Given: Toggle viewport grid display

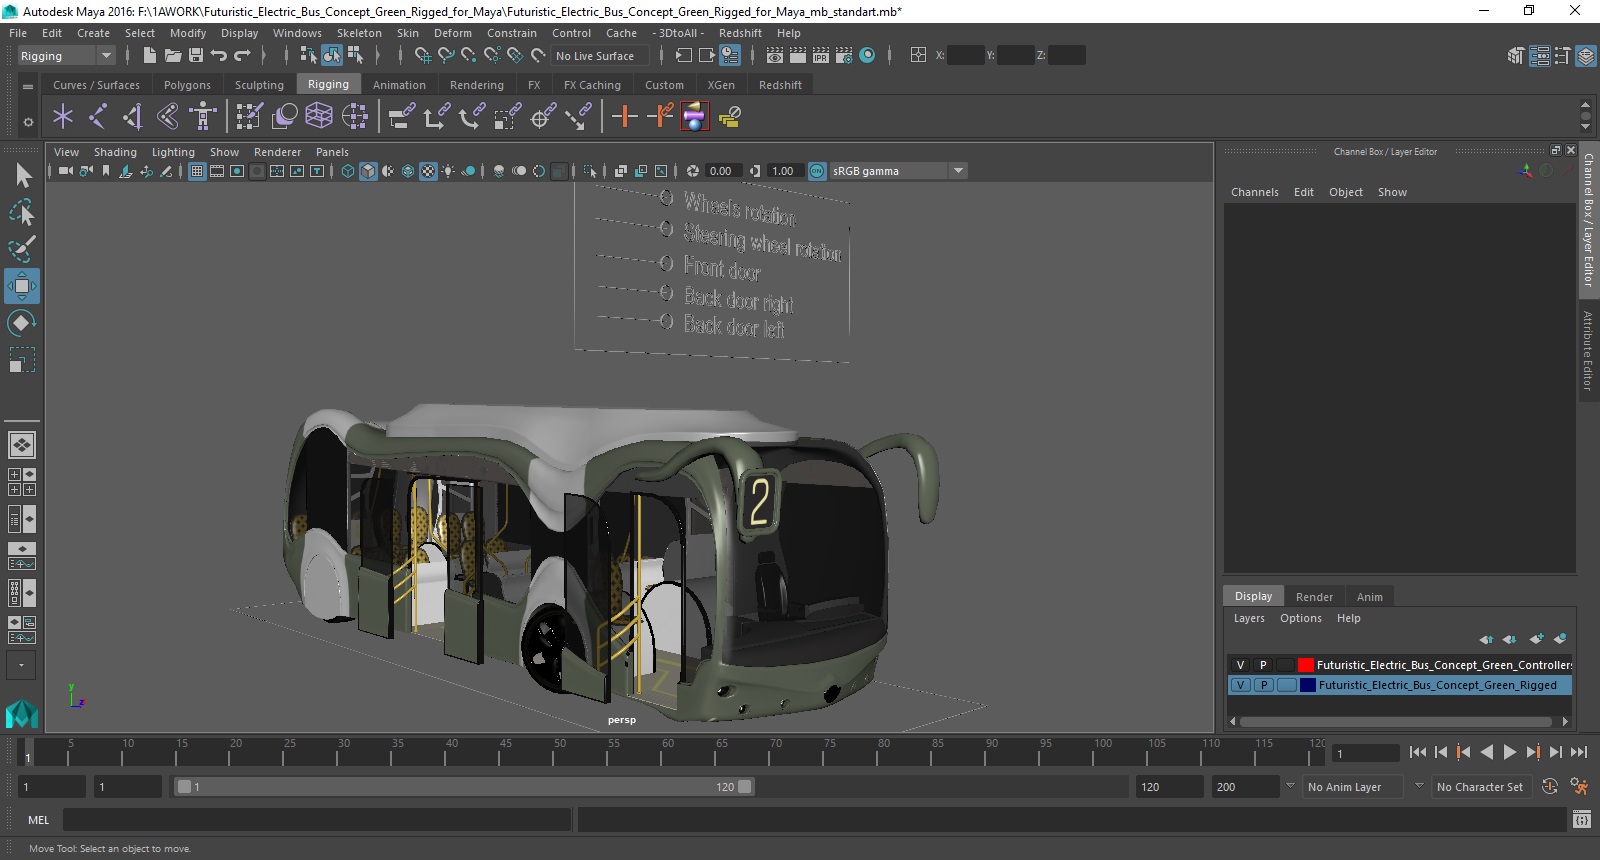Looking at the screenshot, I should point(197,171).
